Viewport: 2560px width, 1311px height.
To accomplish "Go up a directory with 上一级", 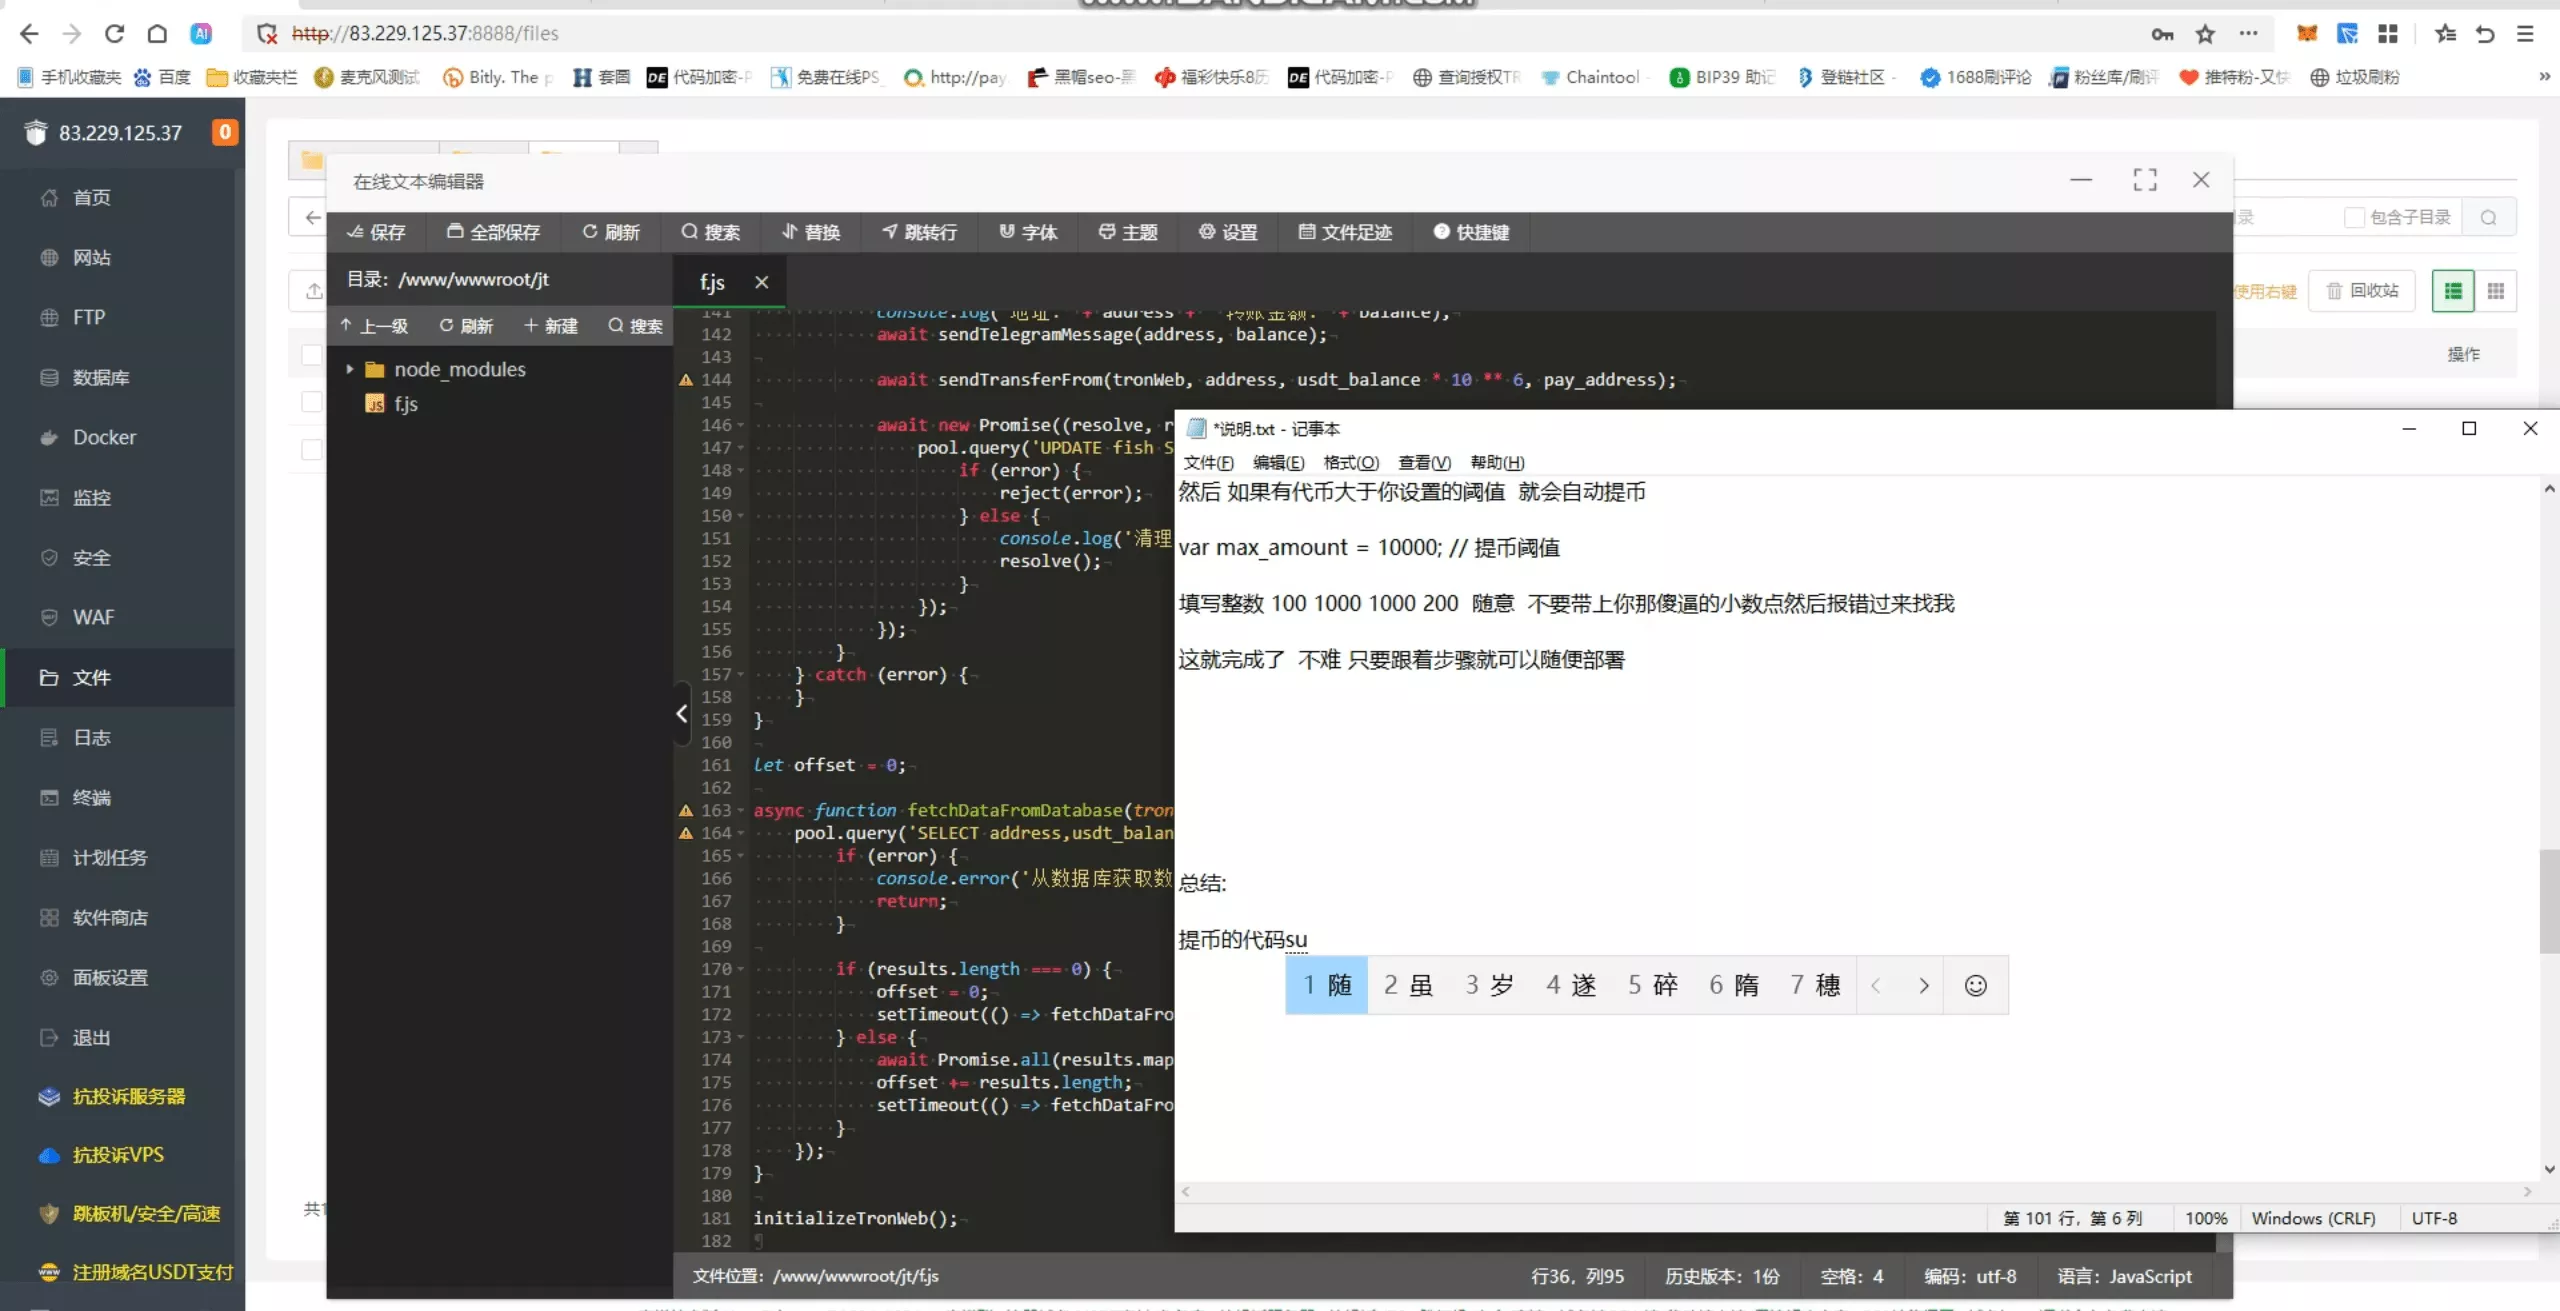I will (x=375, y=325).
